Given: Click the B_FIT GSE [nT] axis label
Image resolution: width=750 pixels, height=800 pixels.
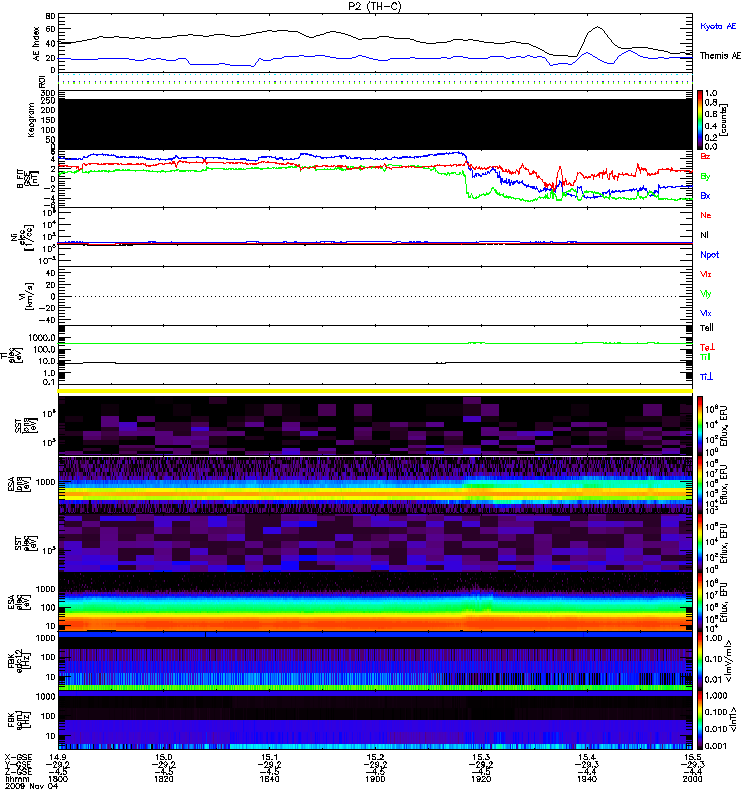Looking at the screenshot, I should coord(27,179).
